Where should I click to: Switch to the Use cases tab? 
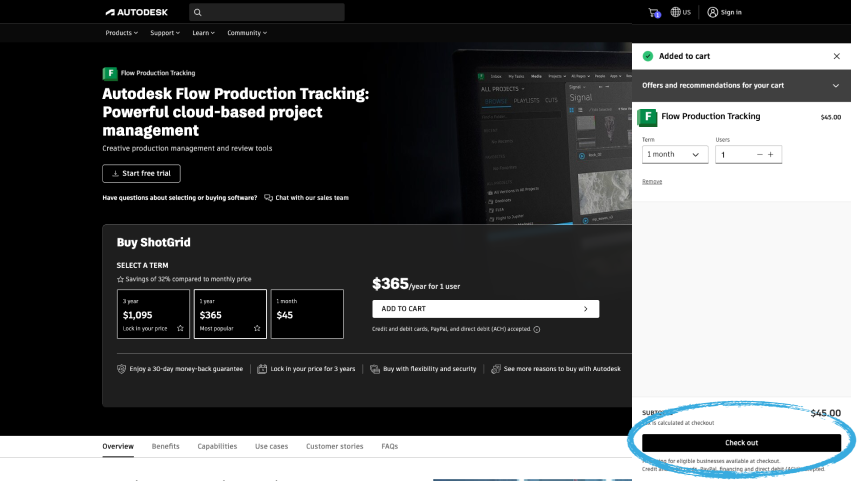tap(271, 447)
